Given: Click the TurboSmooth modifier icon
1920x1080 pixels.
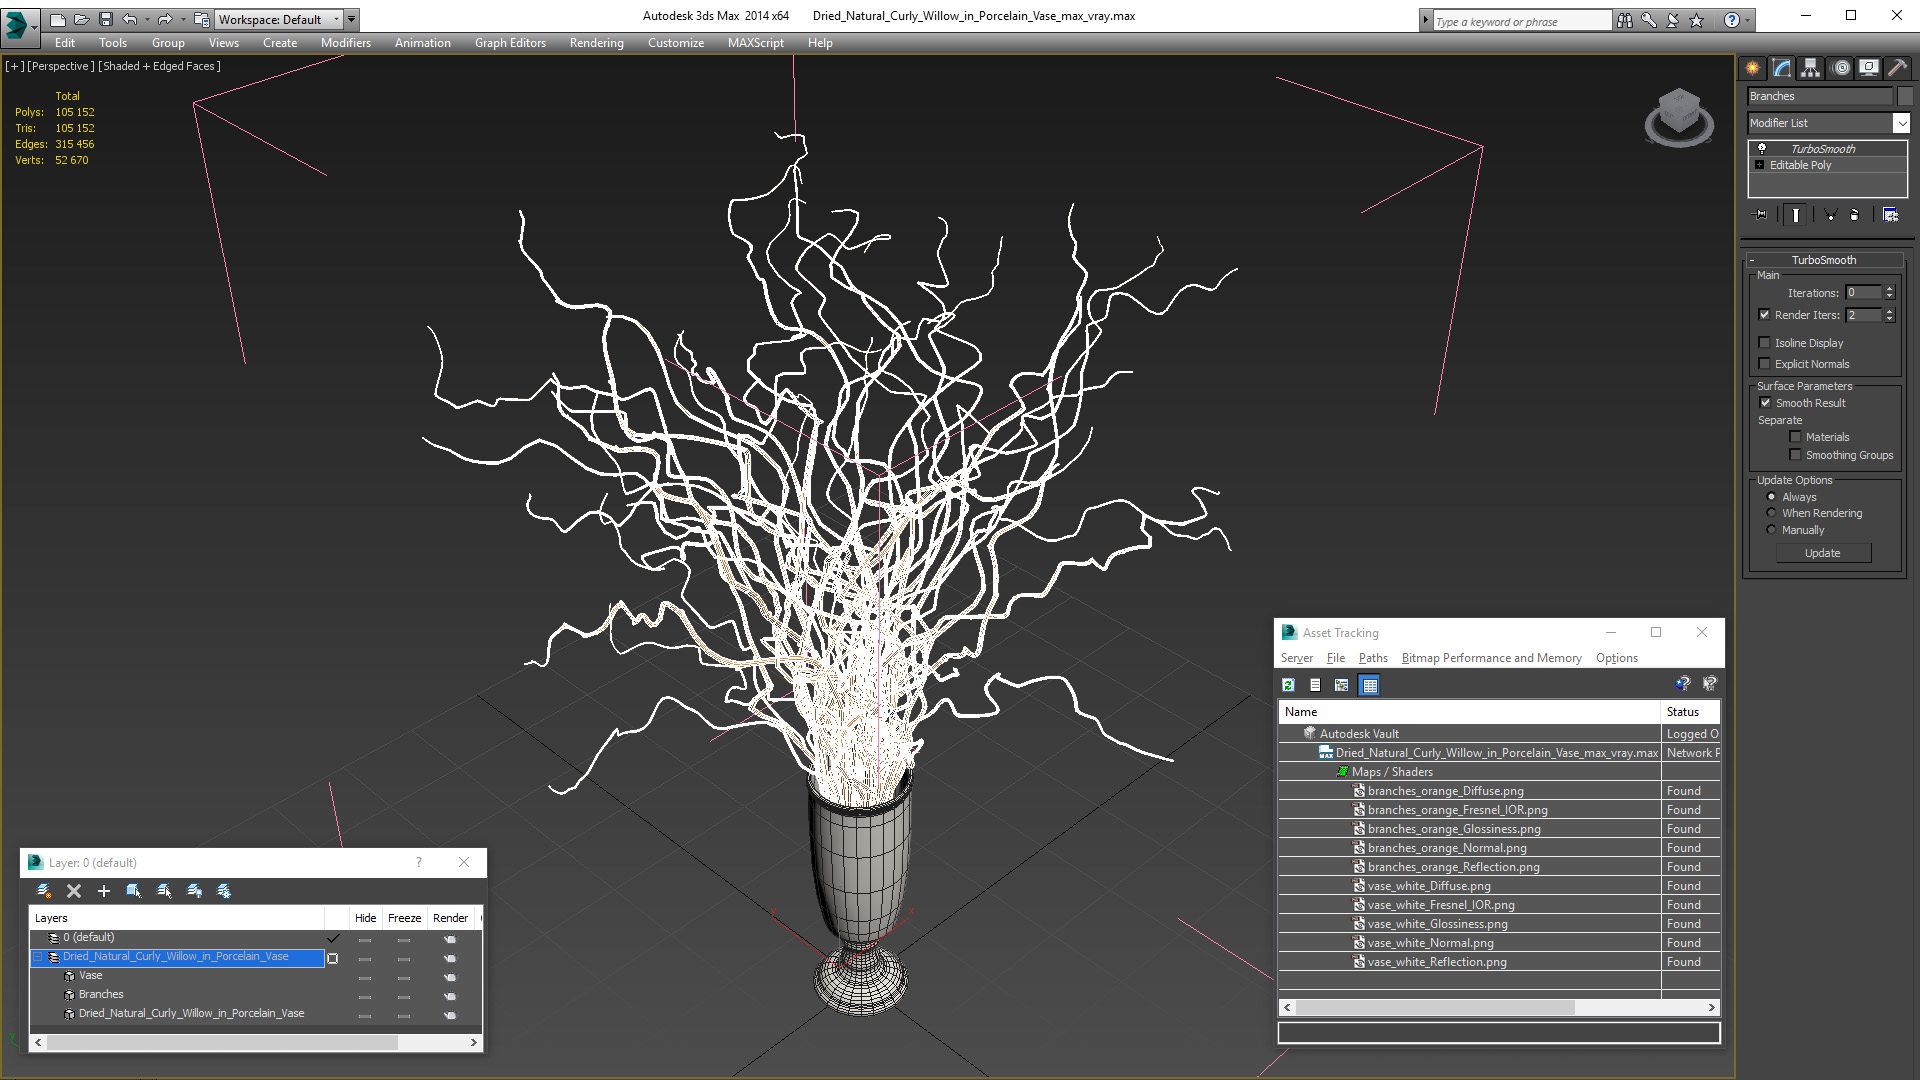Looking at the screenshot, I should 1762,146.
